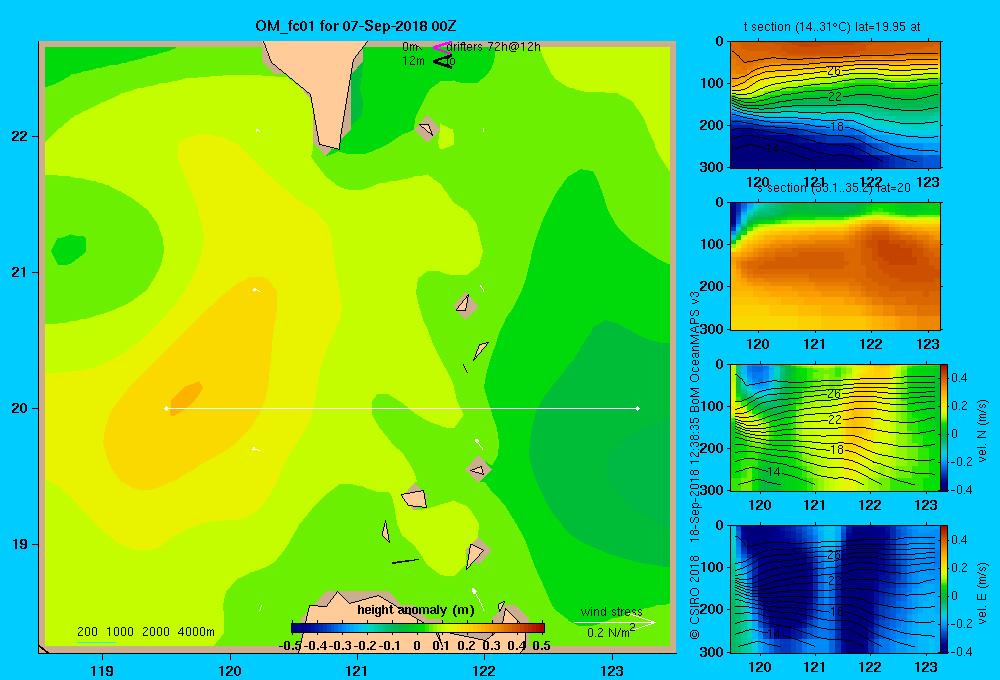The image size is (1000, 680).
Task: Click the '26' contour label in temperature section
Action: [x=834, y=71]
